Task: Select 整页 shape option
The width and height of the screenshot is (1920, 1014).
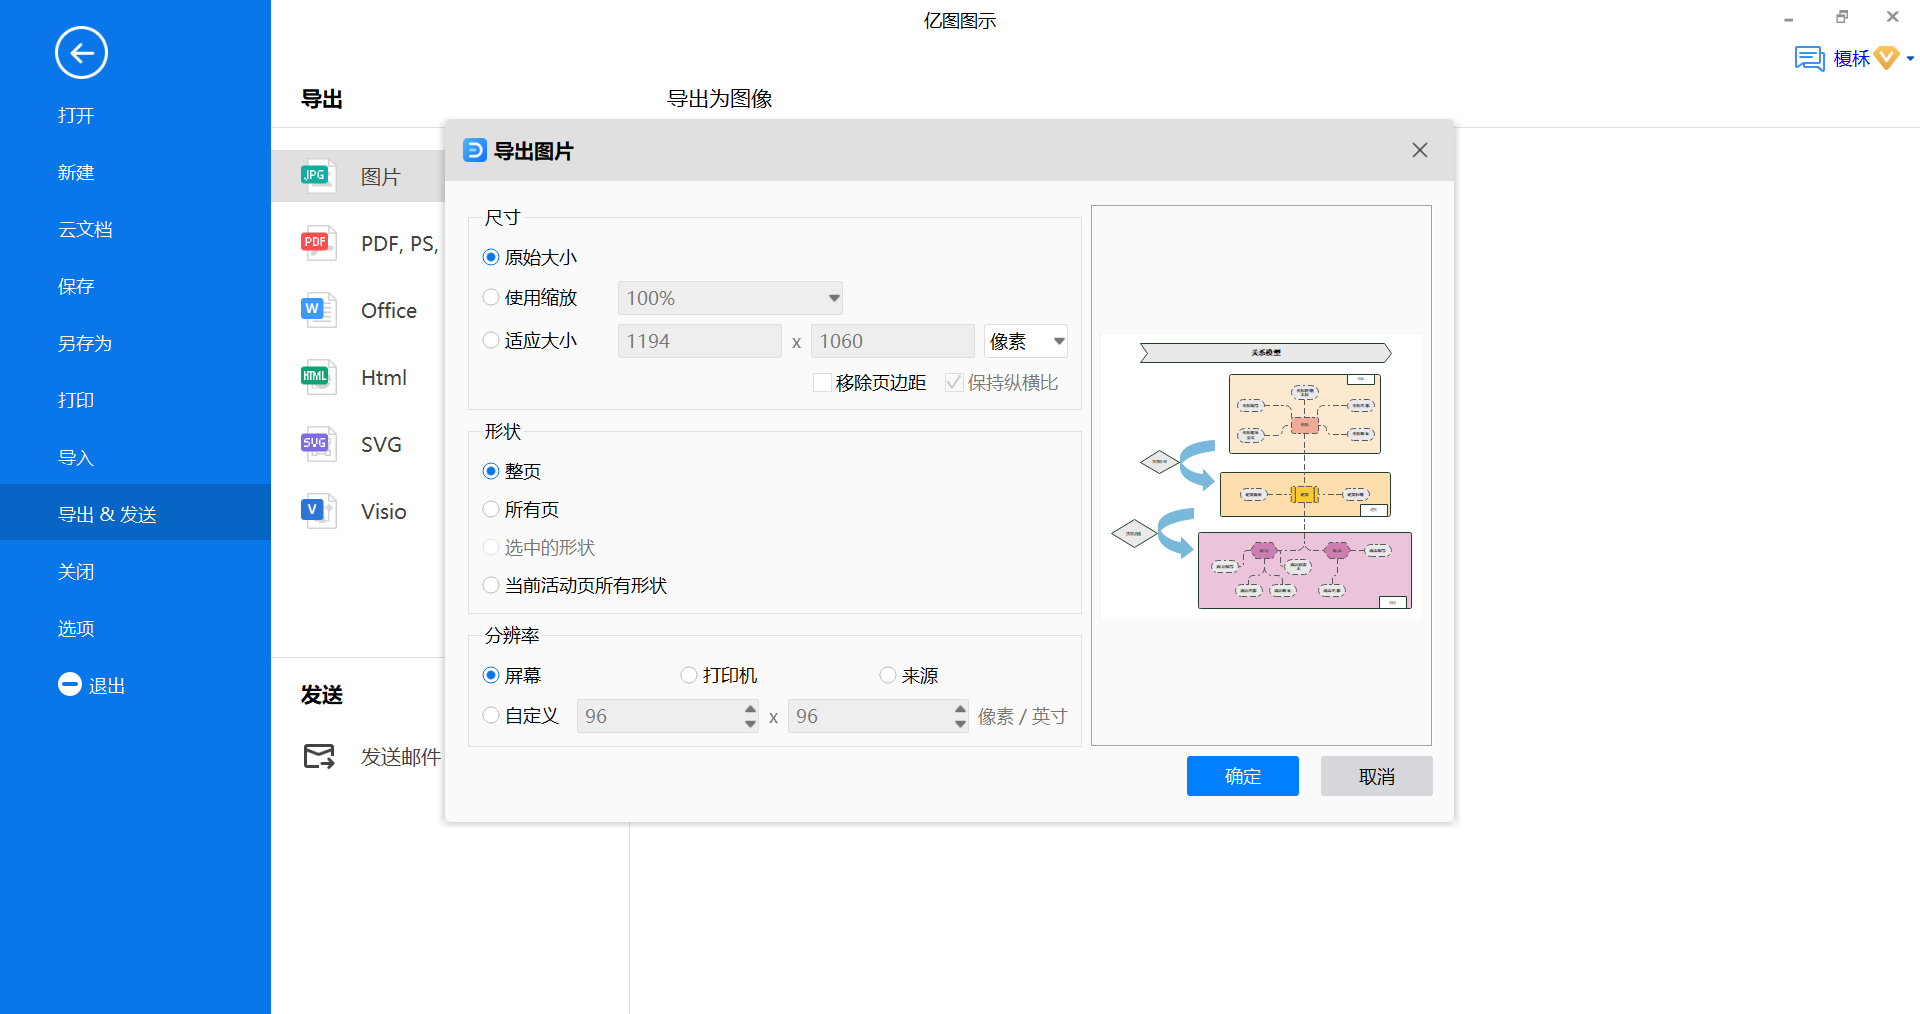Action: click(x=491, y=471)
